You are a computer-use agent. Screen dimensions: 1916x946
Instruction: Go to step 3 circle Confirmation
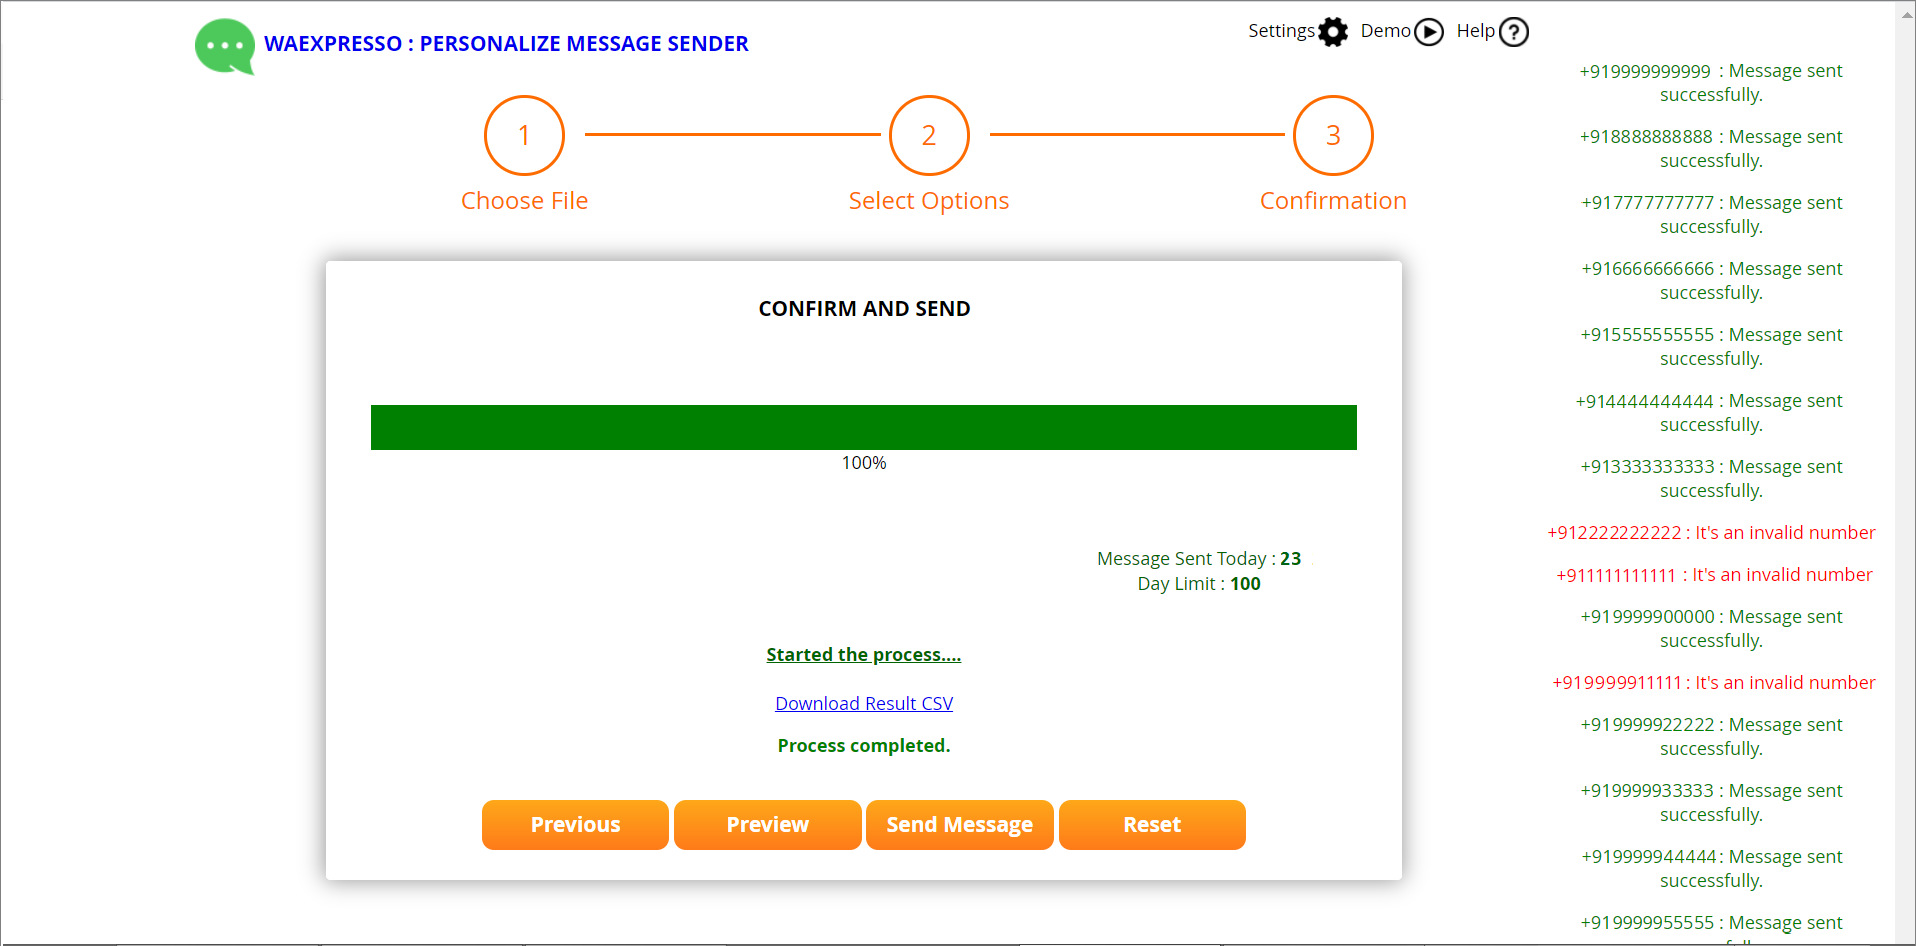click(1332, 135)
